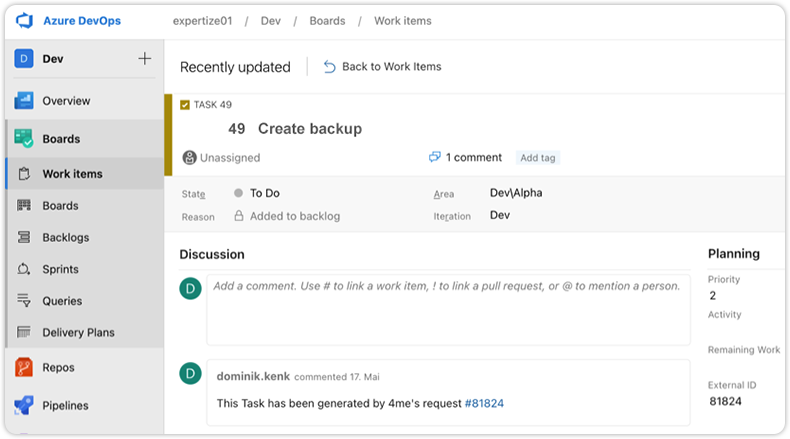The height and width of the screenshot is (439, 790).
Task: Open the expertize01 breadcrumb
Action: (203, 21)
